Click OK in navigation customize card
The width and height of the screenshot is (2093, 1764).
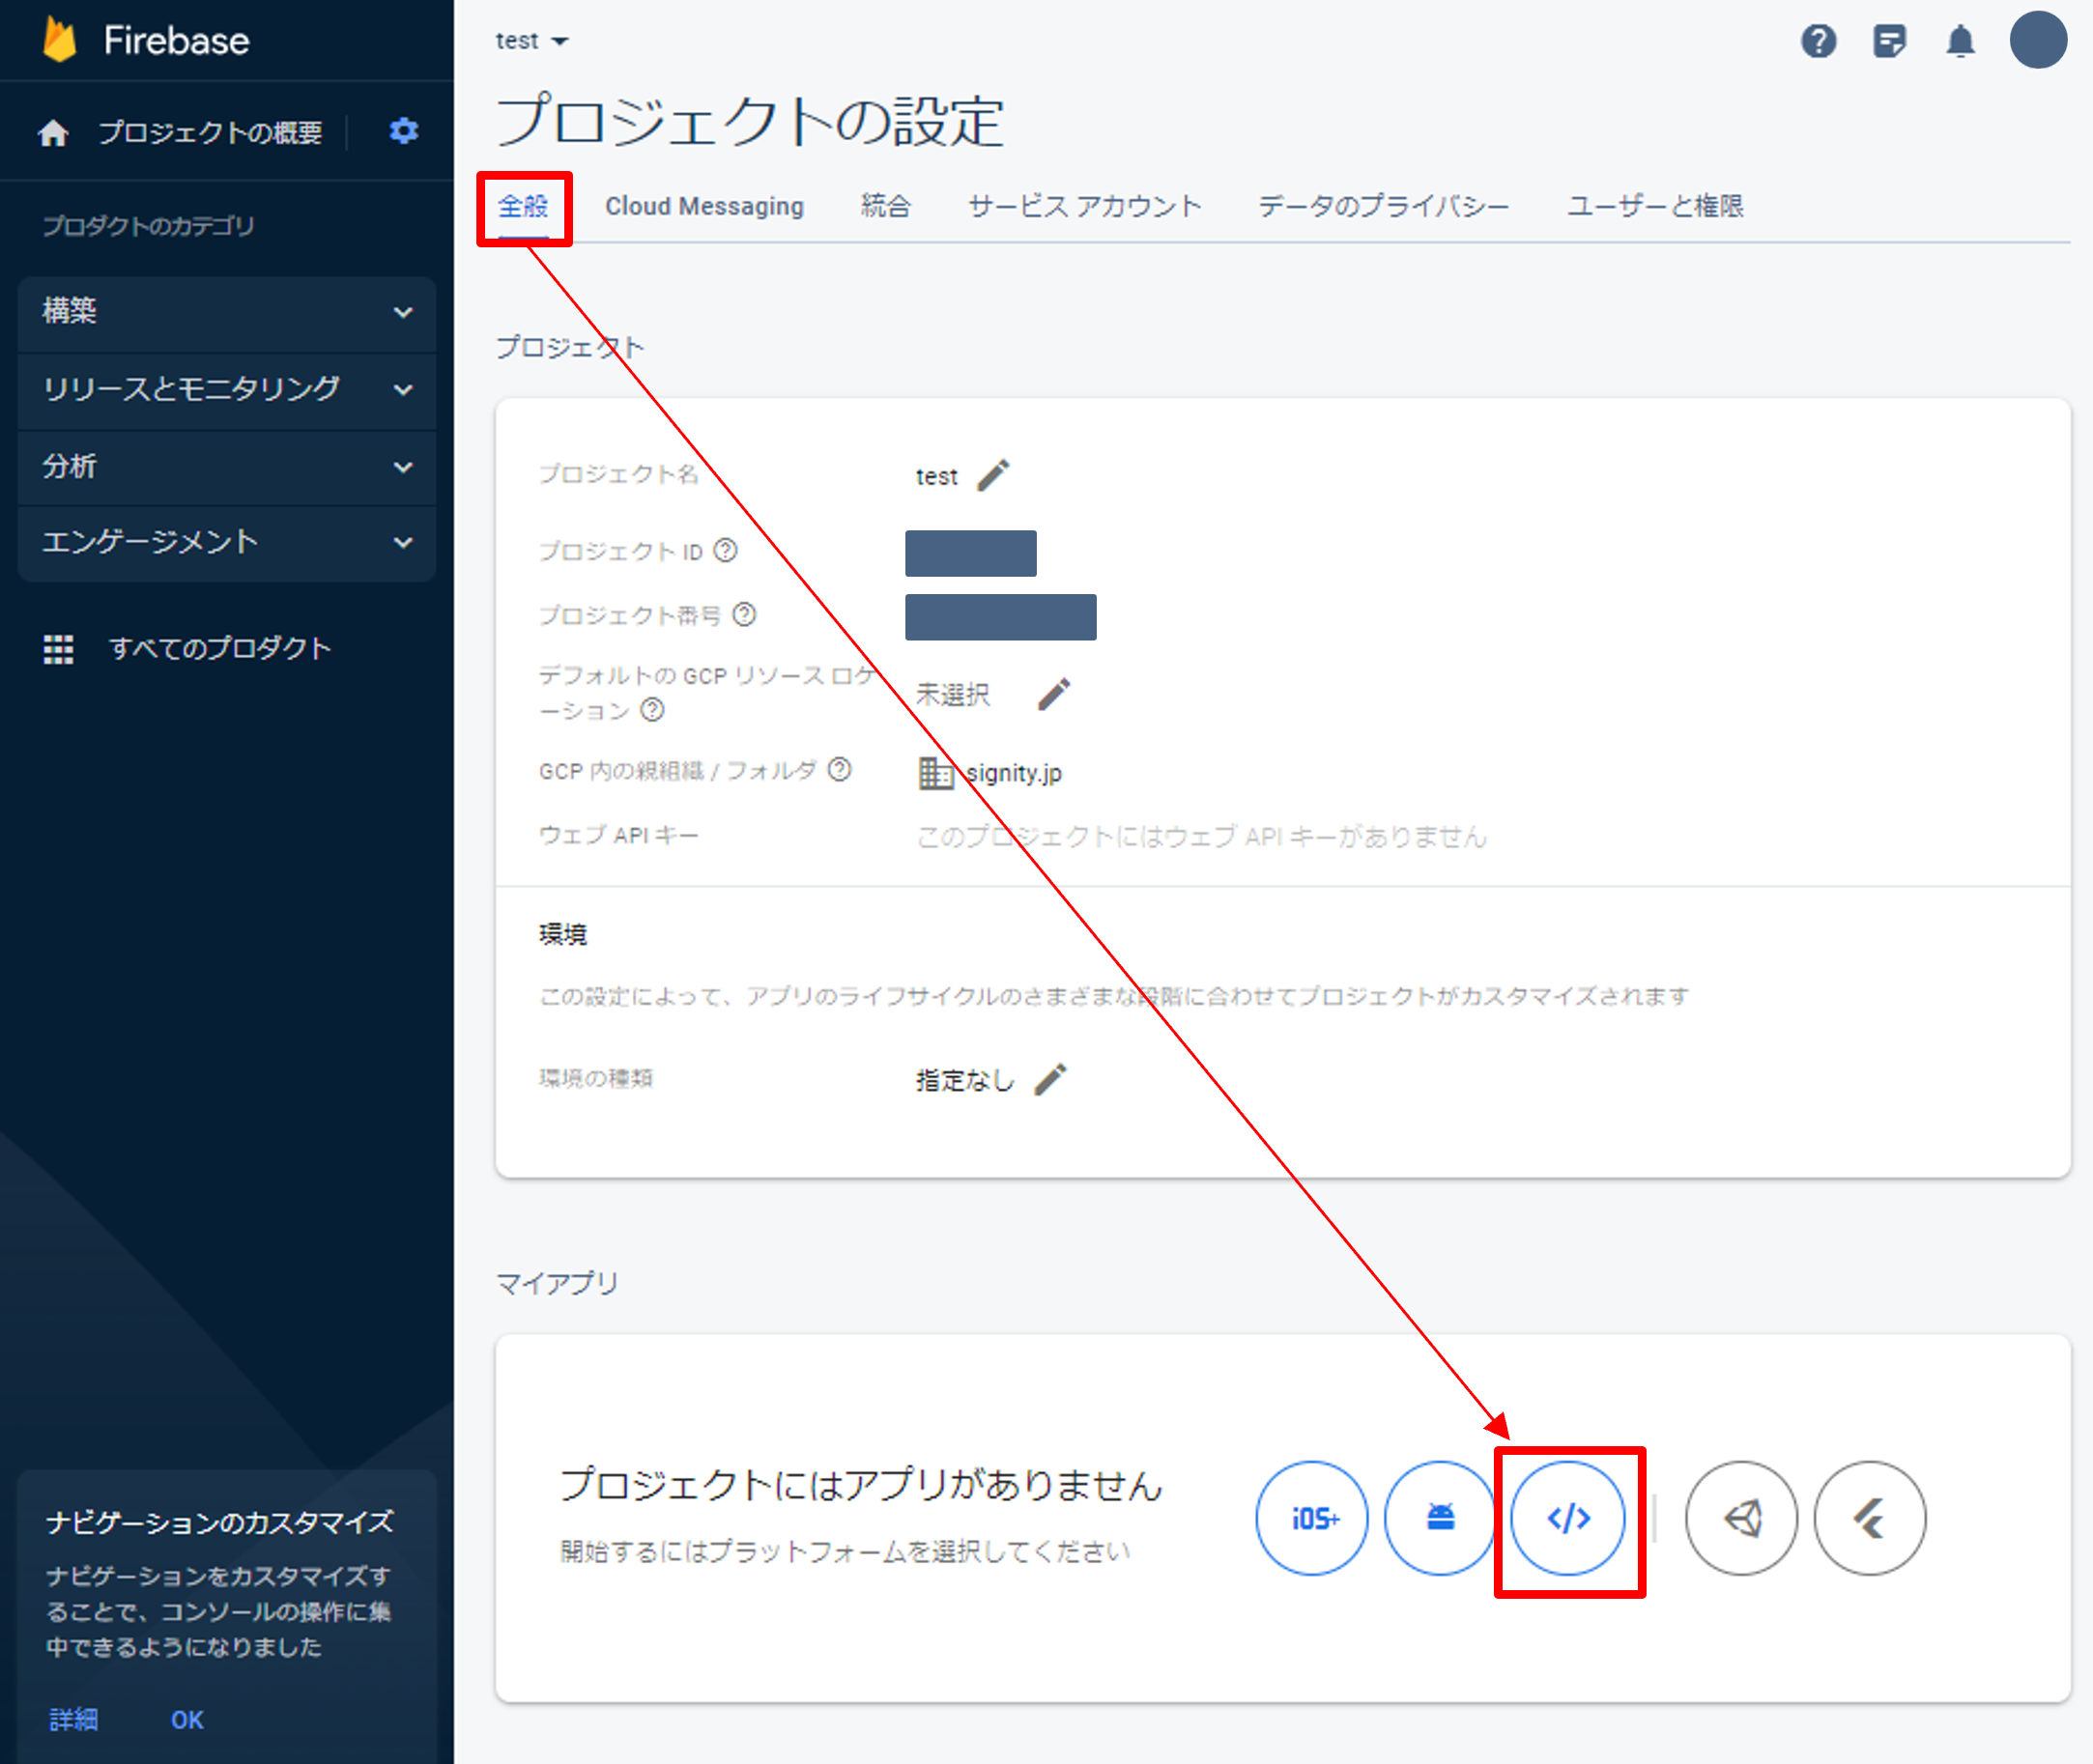click(187, 1719)
